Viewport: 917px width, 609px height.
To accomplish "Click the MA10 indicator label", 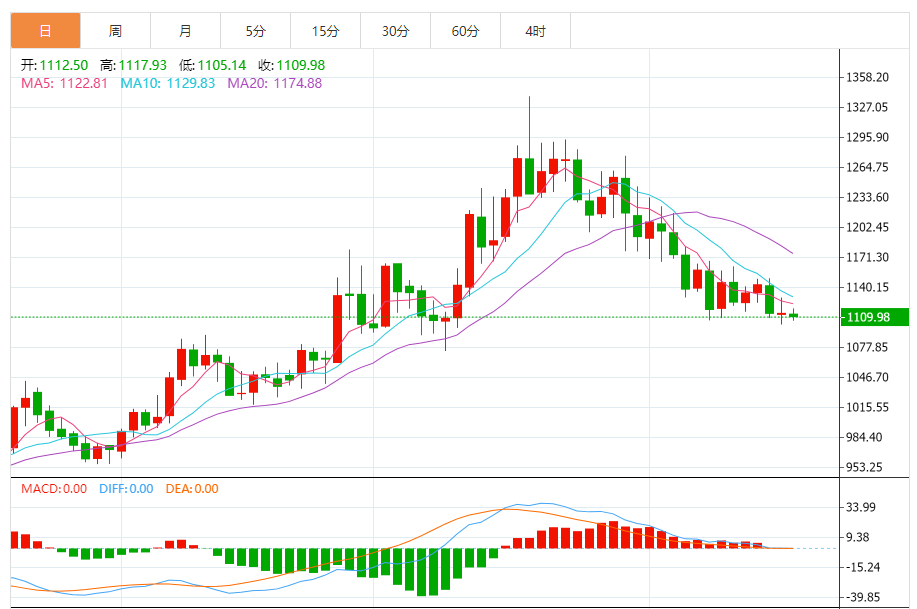I will 168,83.
